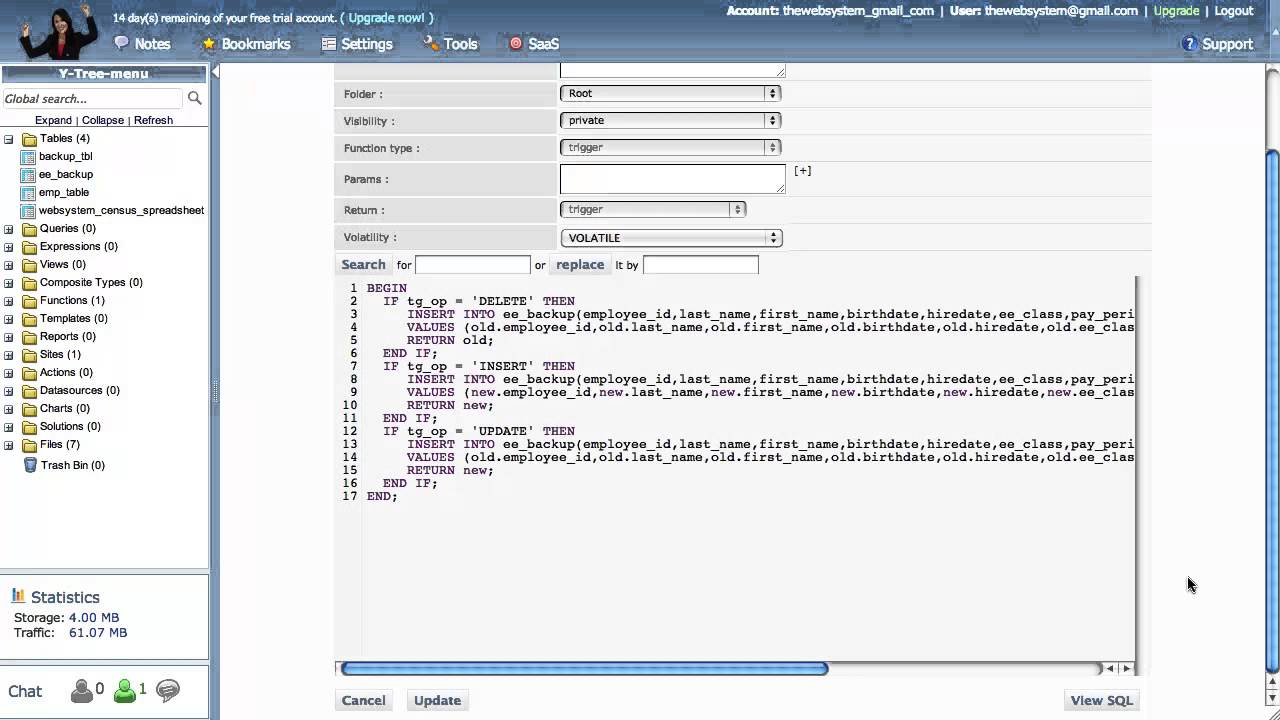Image resolution: width=1280 pixels, height=720 pixels.
Task: Click the Collapse link in the tree menu
Action: (103, 120)
